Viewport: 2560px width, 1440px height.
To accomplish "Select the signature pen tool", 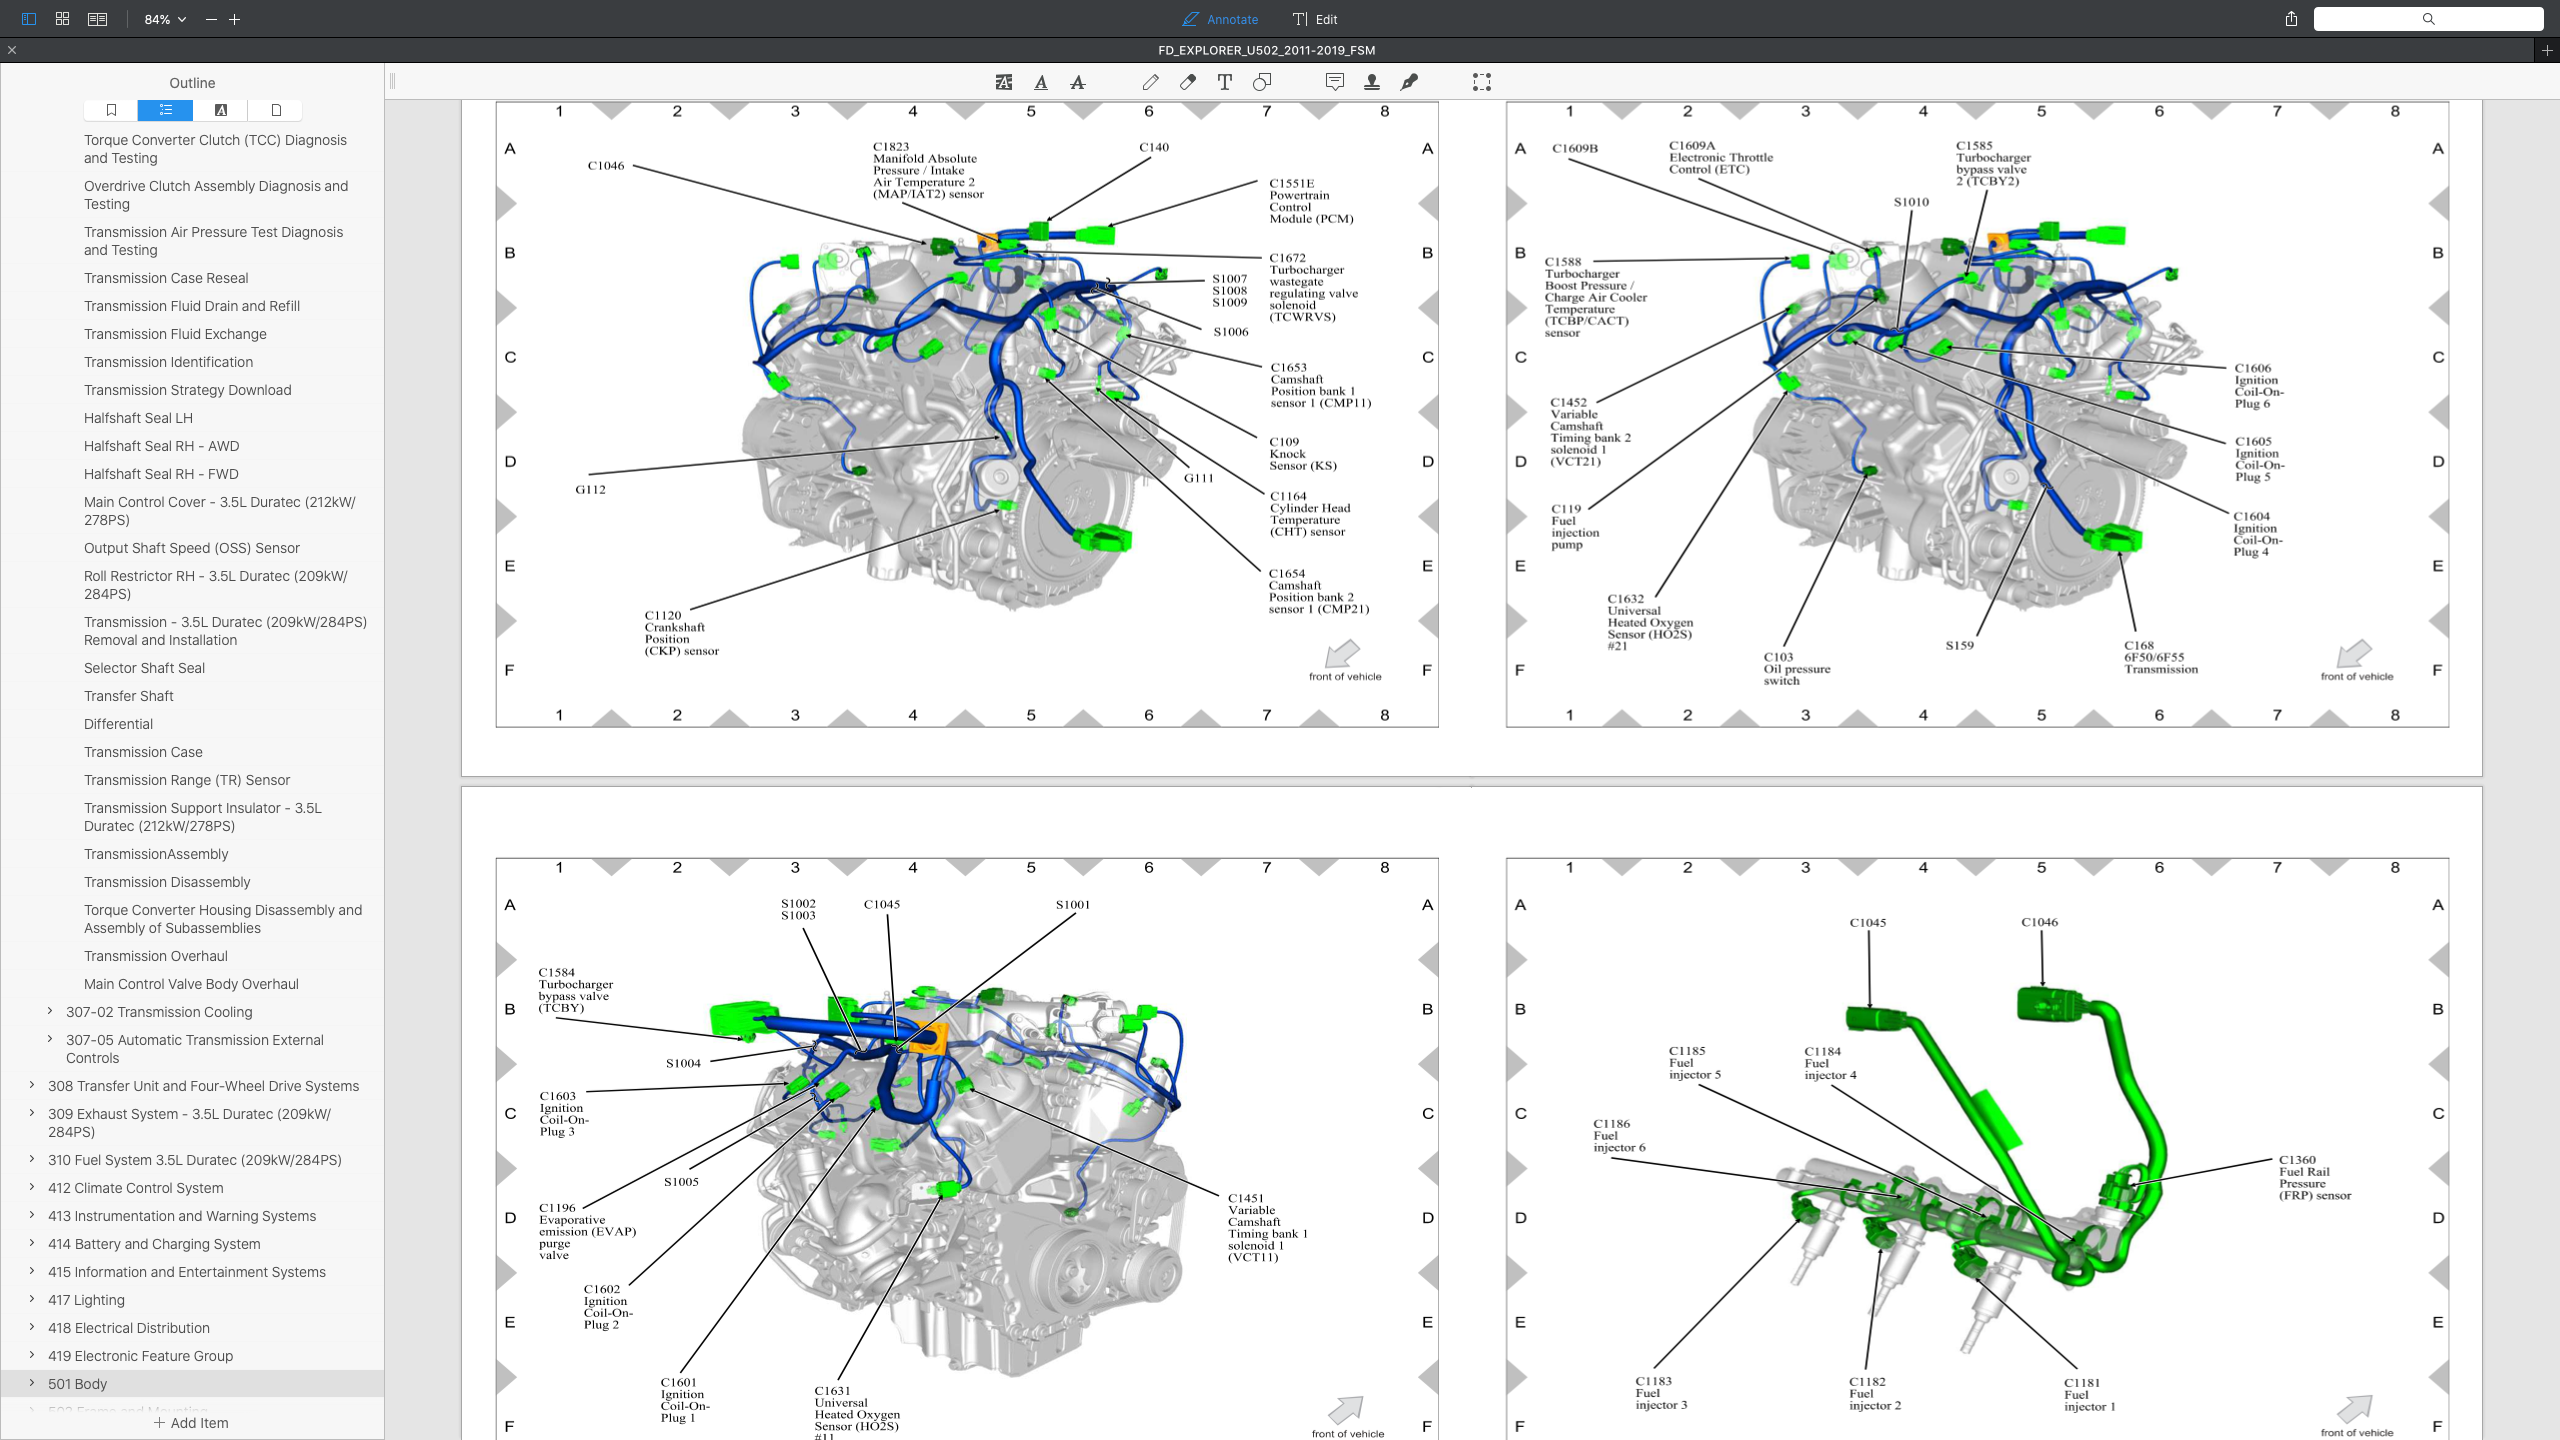I will (x=1409, y=83).
